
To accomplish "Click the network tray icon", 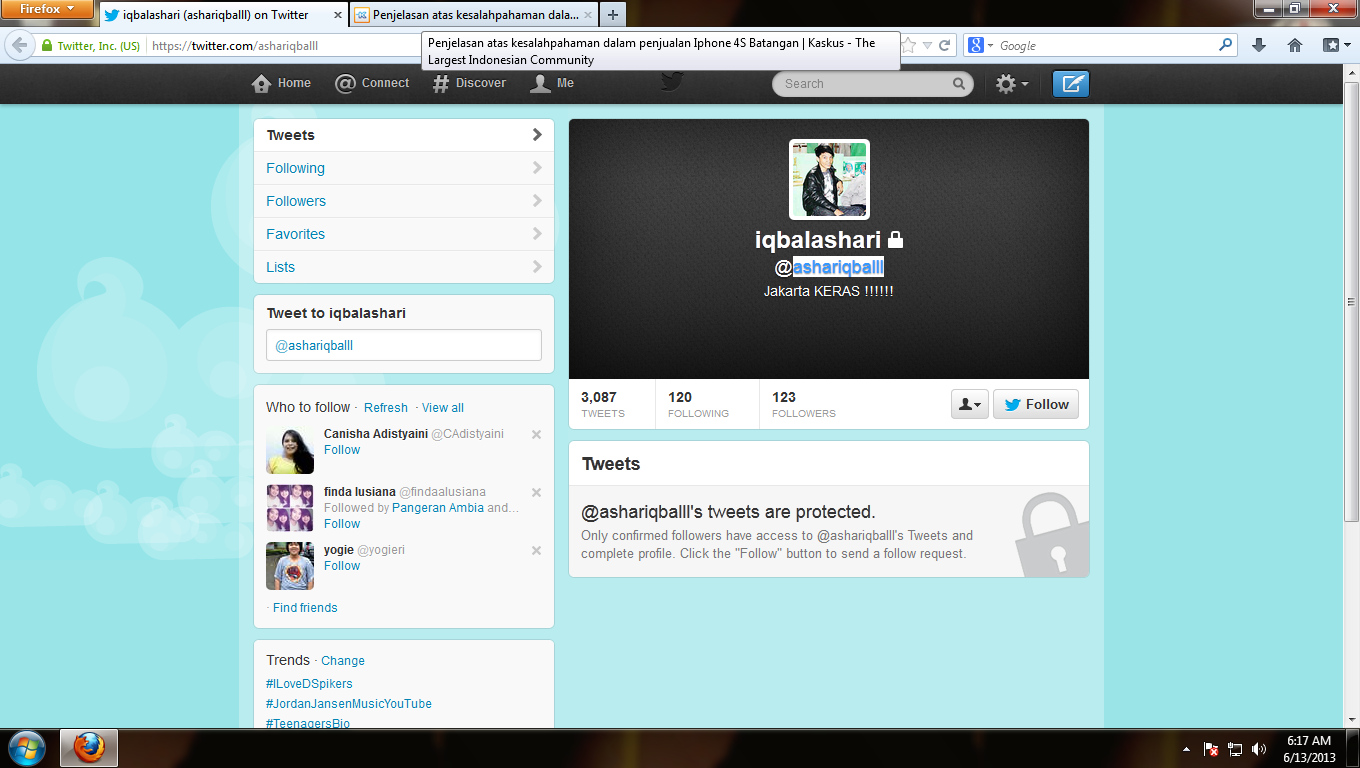I will click(x=1235, y=749).
